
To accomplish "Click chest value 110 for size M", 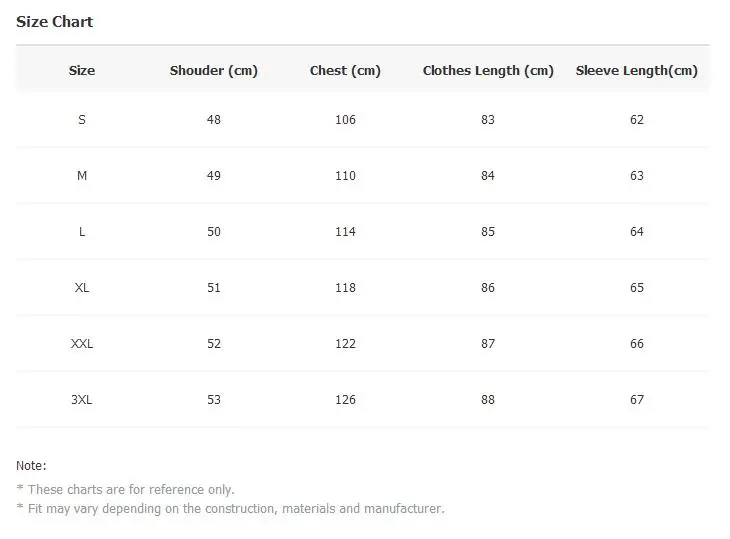I will tap(345, 175).
